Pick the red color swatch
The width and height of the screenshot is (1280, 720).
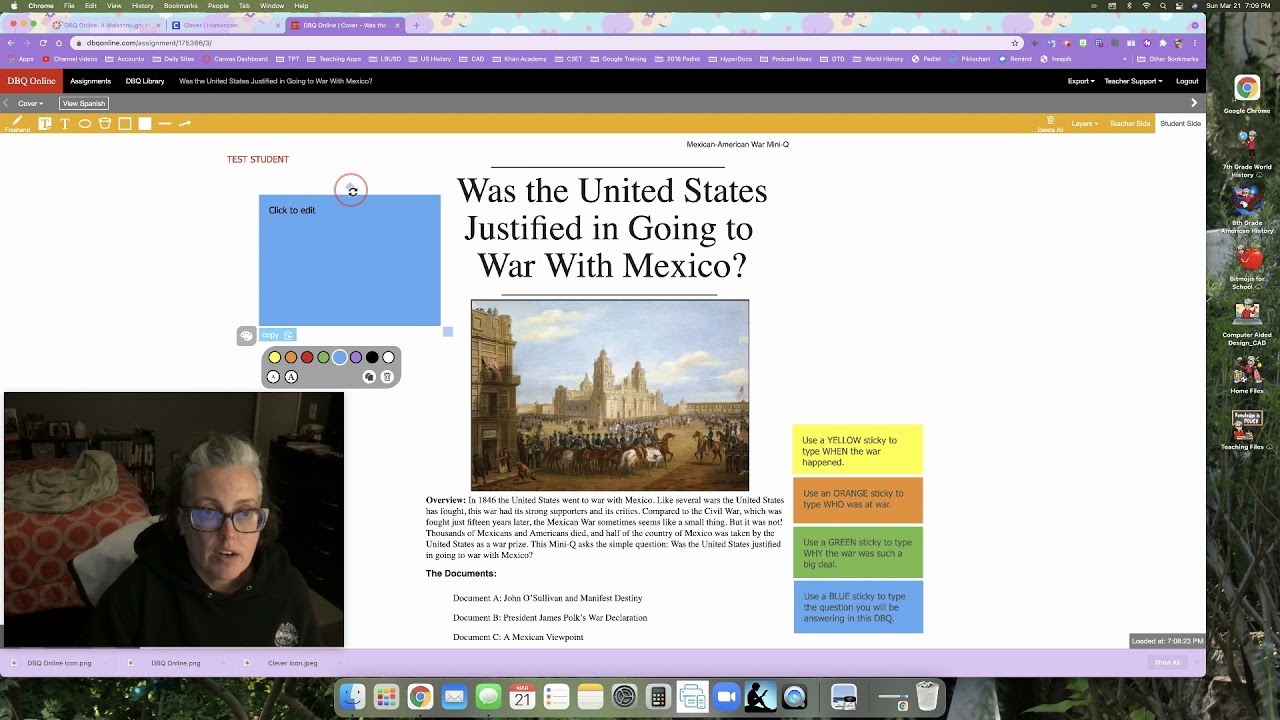tap(307, 357)
